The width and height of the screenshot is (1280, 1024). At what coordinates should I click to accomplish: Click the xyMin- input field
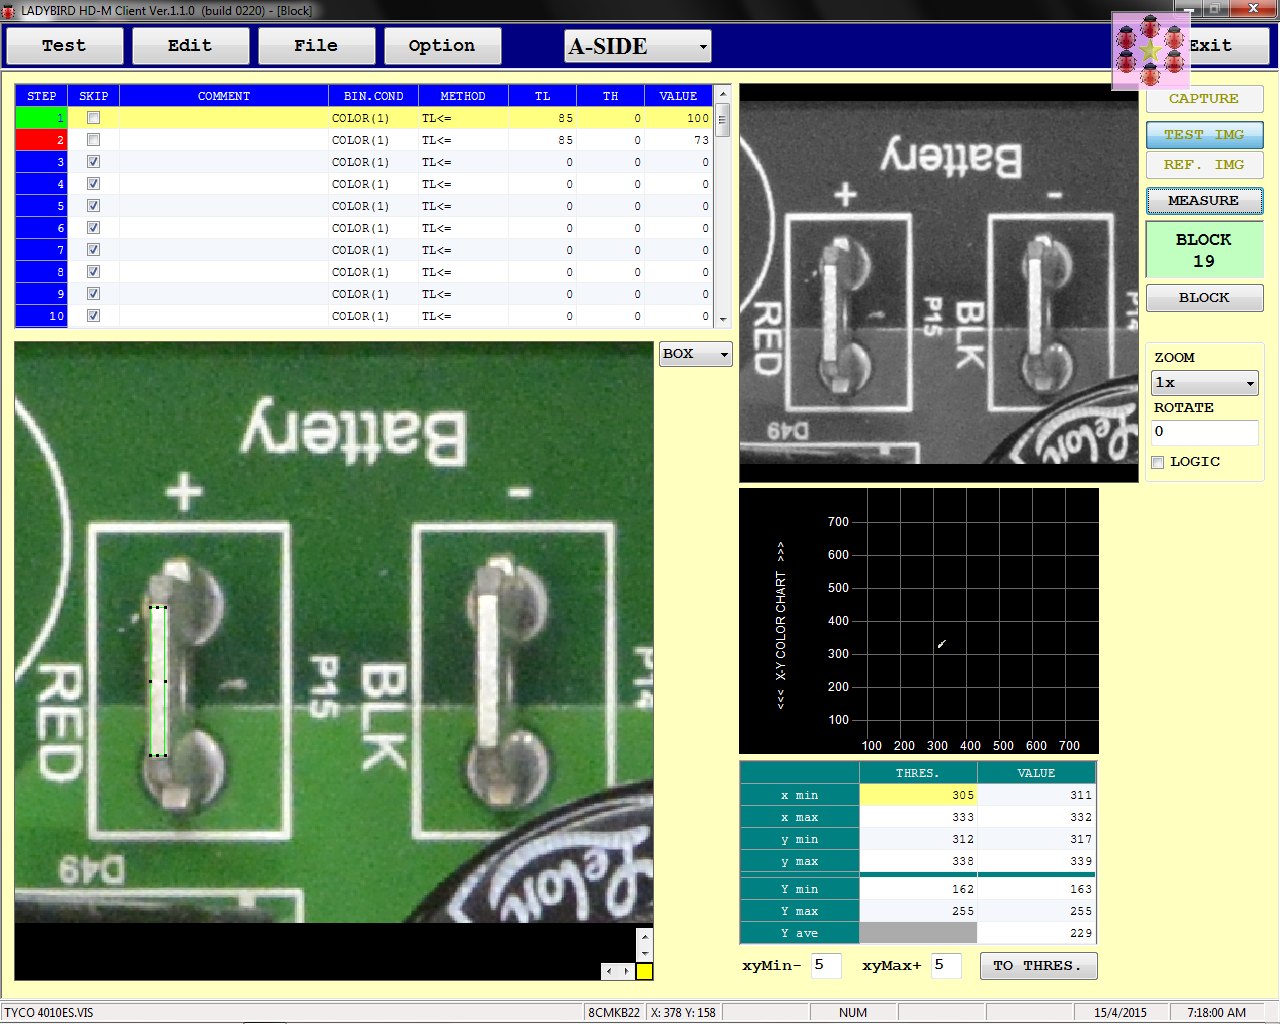pyautogui.click(x=826, y=965)
